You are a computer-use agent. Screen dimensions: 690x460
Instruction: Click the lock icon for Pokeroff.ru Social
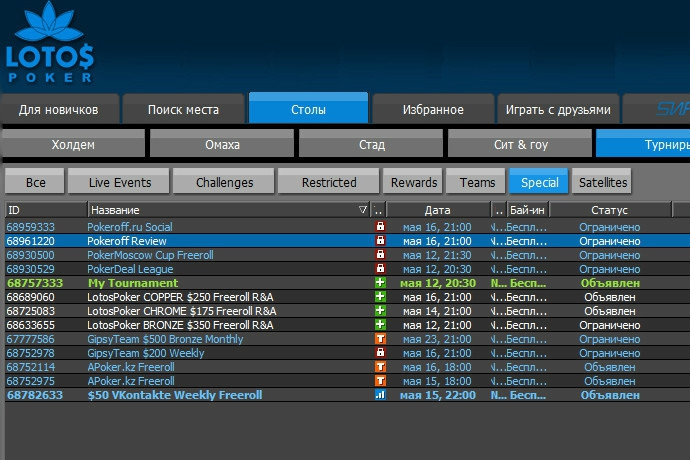click(380, 227)
